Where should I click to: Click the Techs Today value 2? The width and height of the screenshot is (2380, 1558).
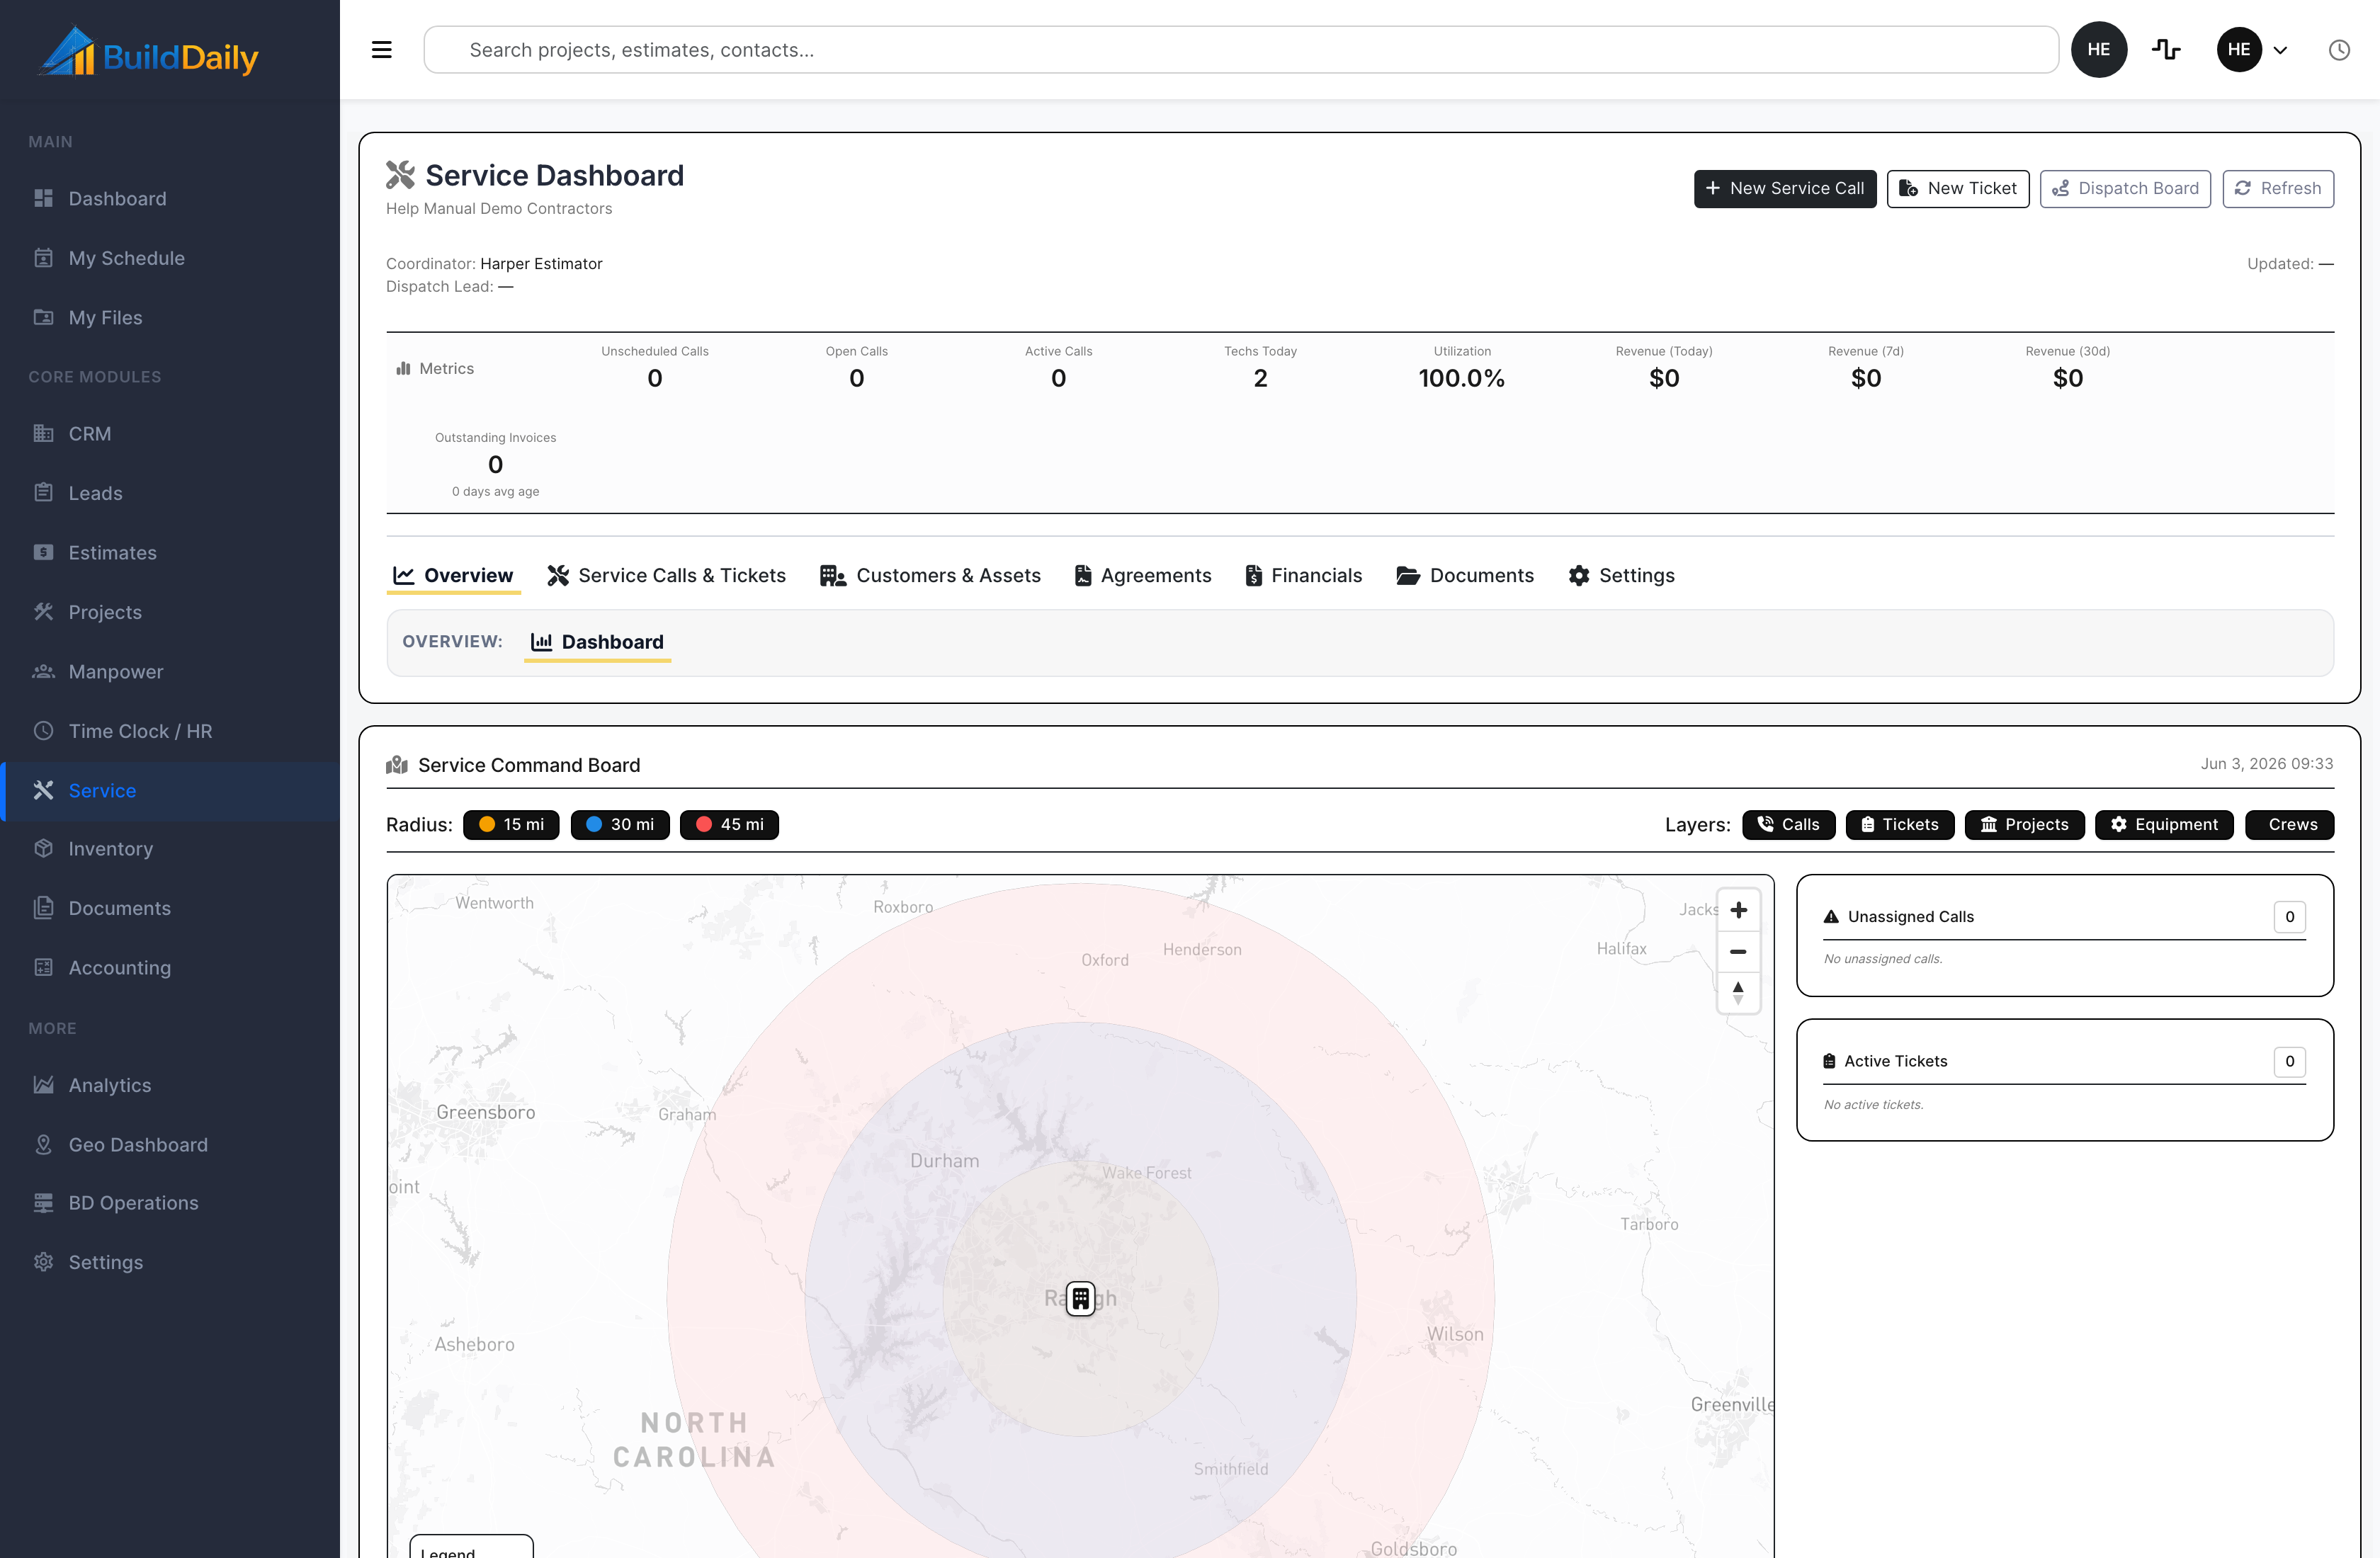coord(1260,378)
